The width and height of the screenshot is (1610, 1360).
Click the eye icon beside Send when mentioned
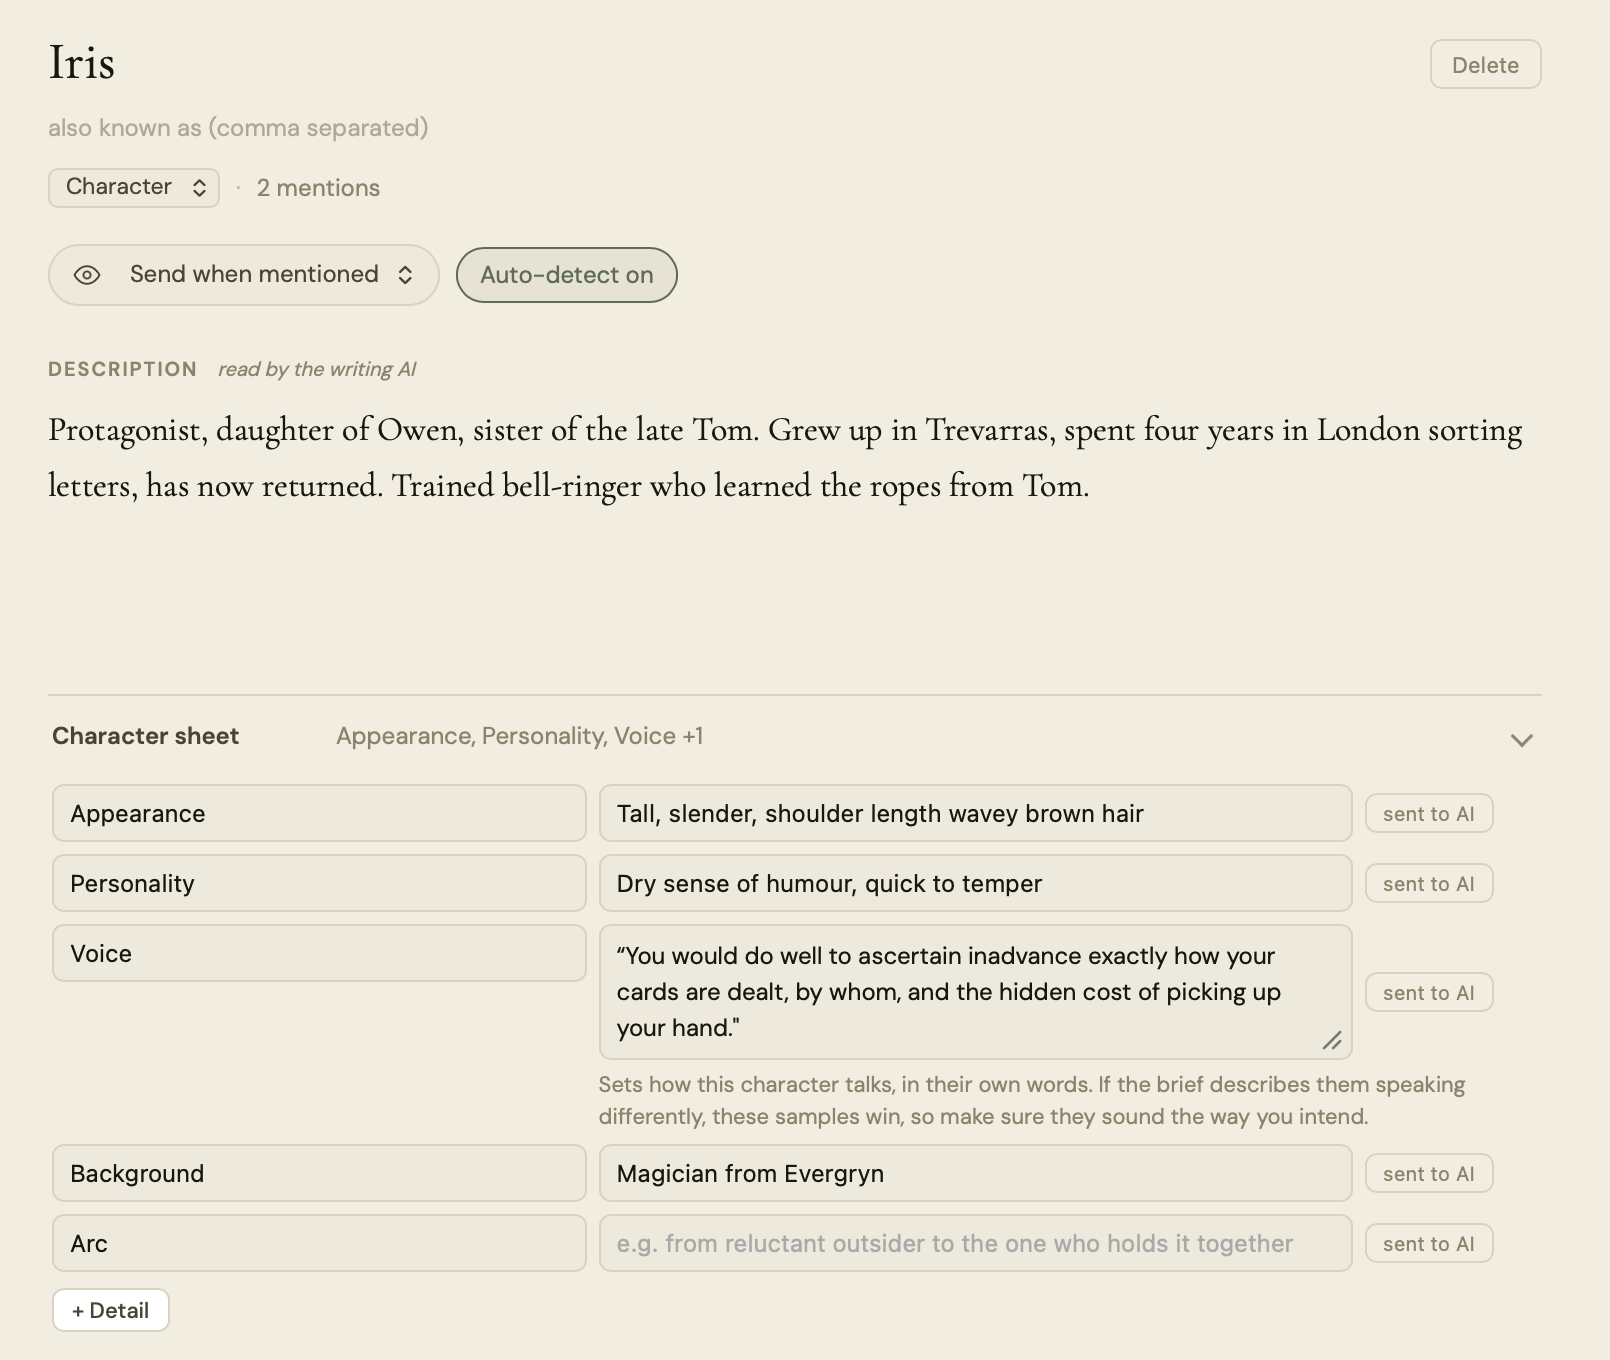[87, 275]
